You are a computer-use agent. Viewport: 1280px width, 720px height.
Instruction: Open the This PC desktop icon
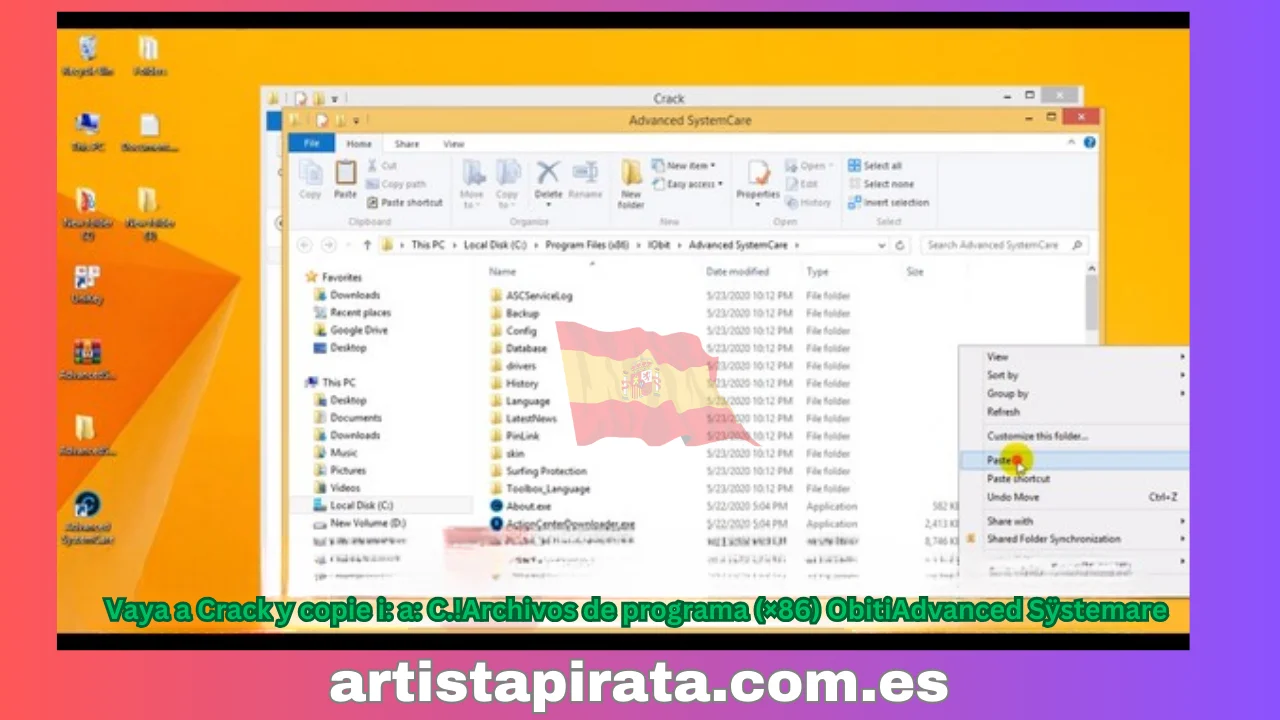click(x=87, y=132)
